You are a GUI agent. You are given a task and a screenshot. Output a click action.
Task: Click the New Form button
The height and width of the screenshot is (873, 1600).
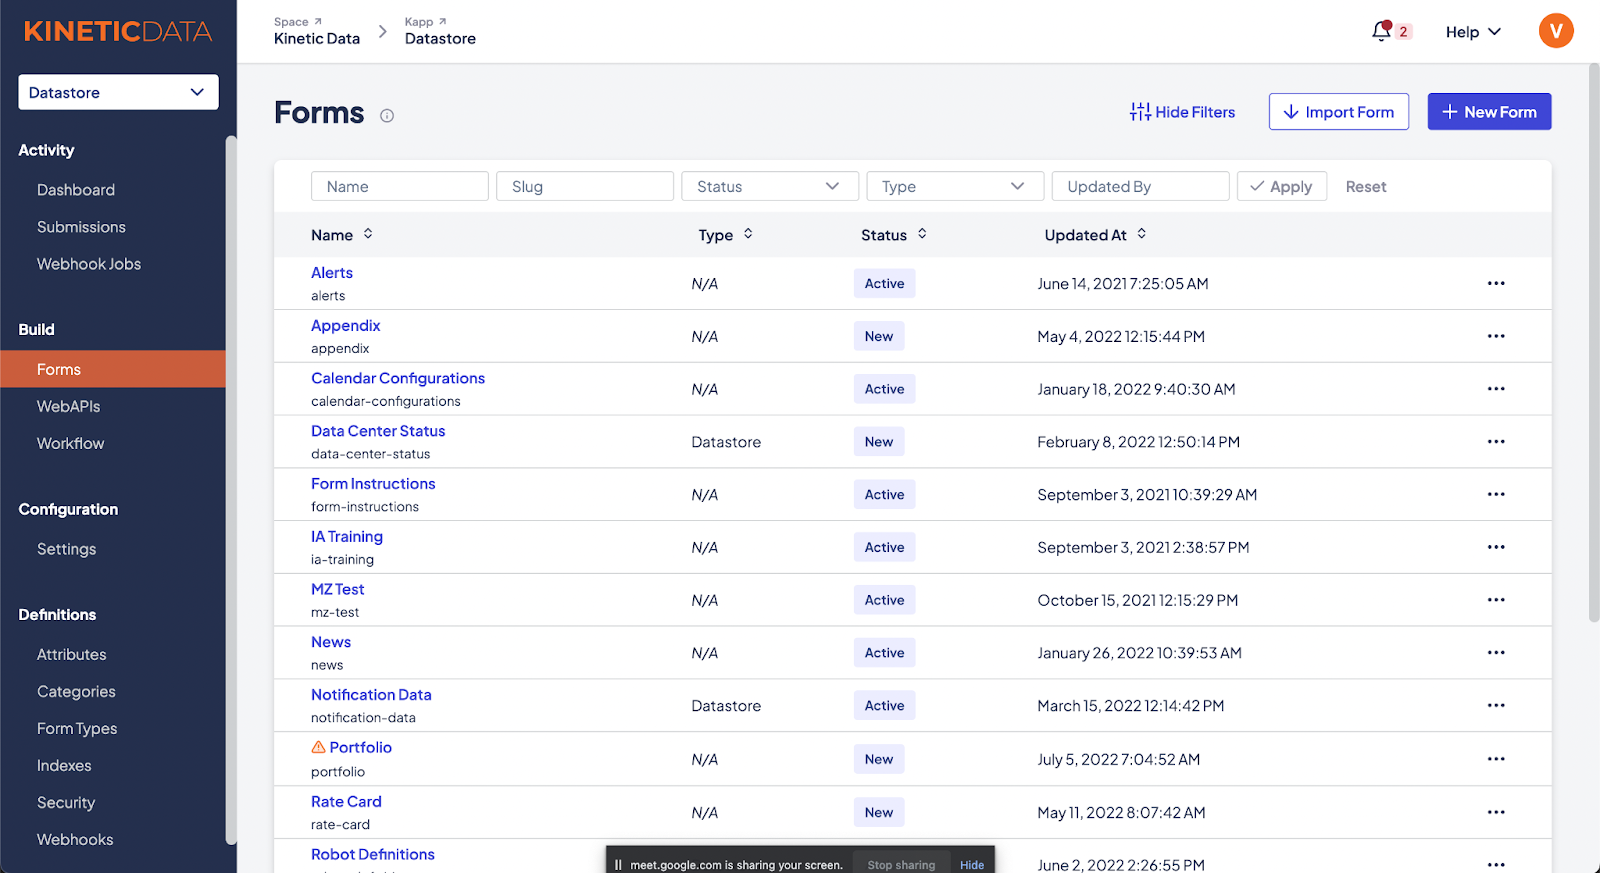(x=1489, y=112)
